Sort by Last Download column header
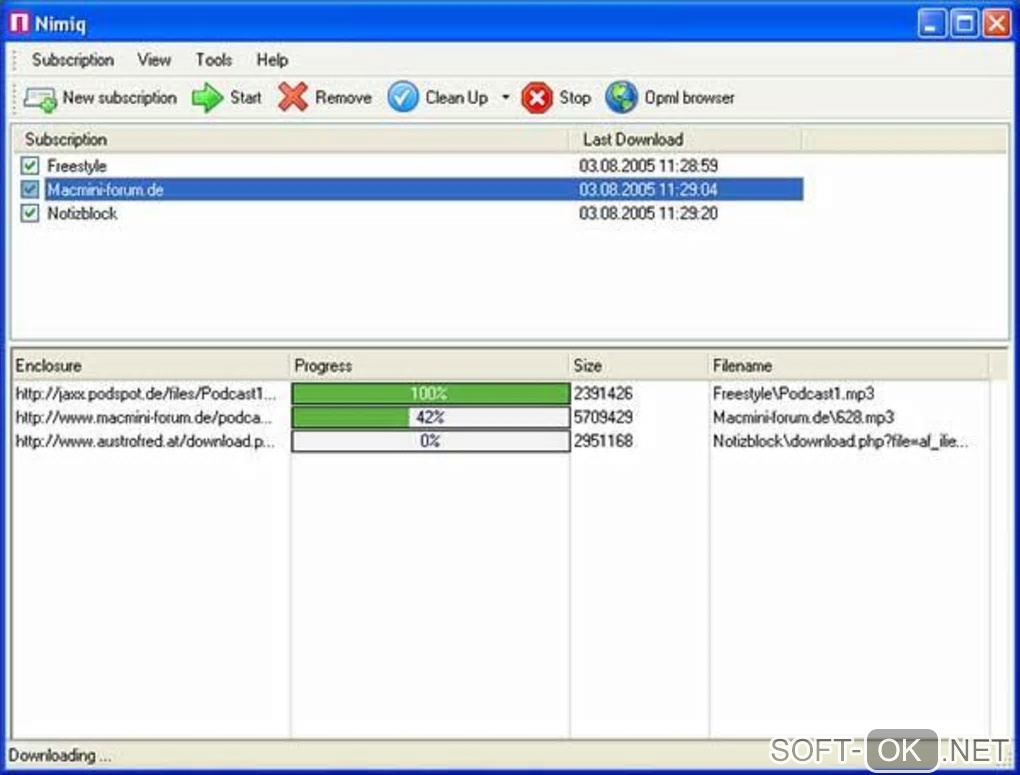1020x775 pixels. [684, 139]
